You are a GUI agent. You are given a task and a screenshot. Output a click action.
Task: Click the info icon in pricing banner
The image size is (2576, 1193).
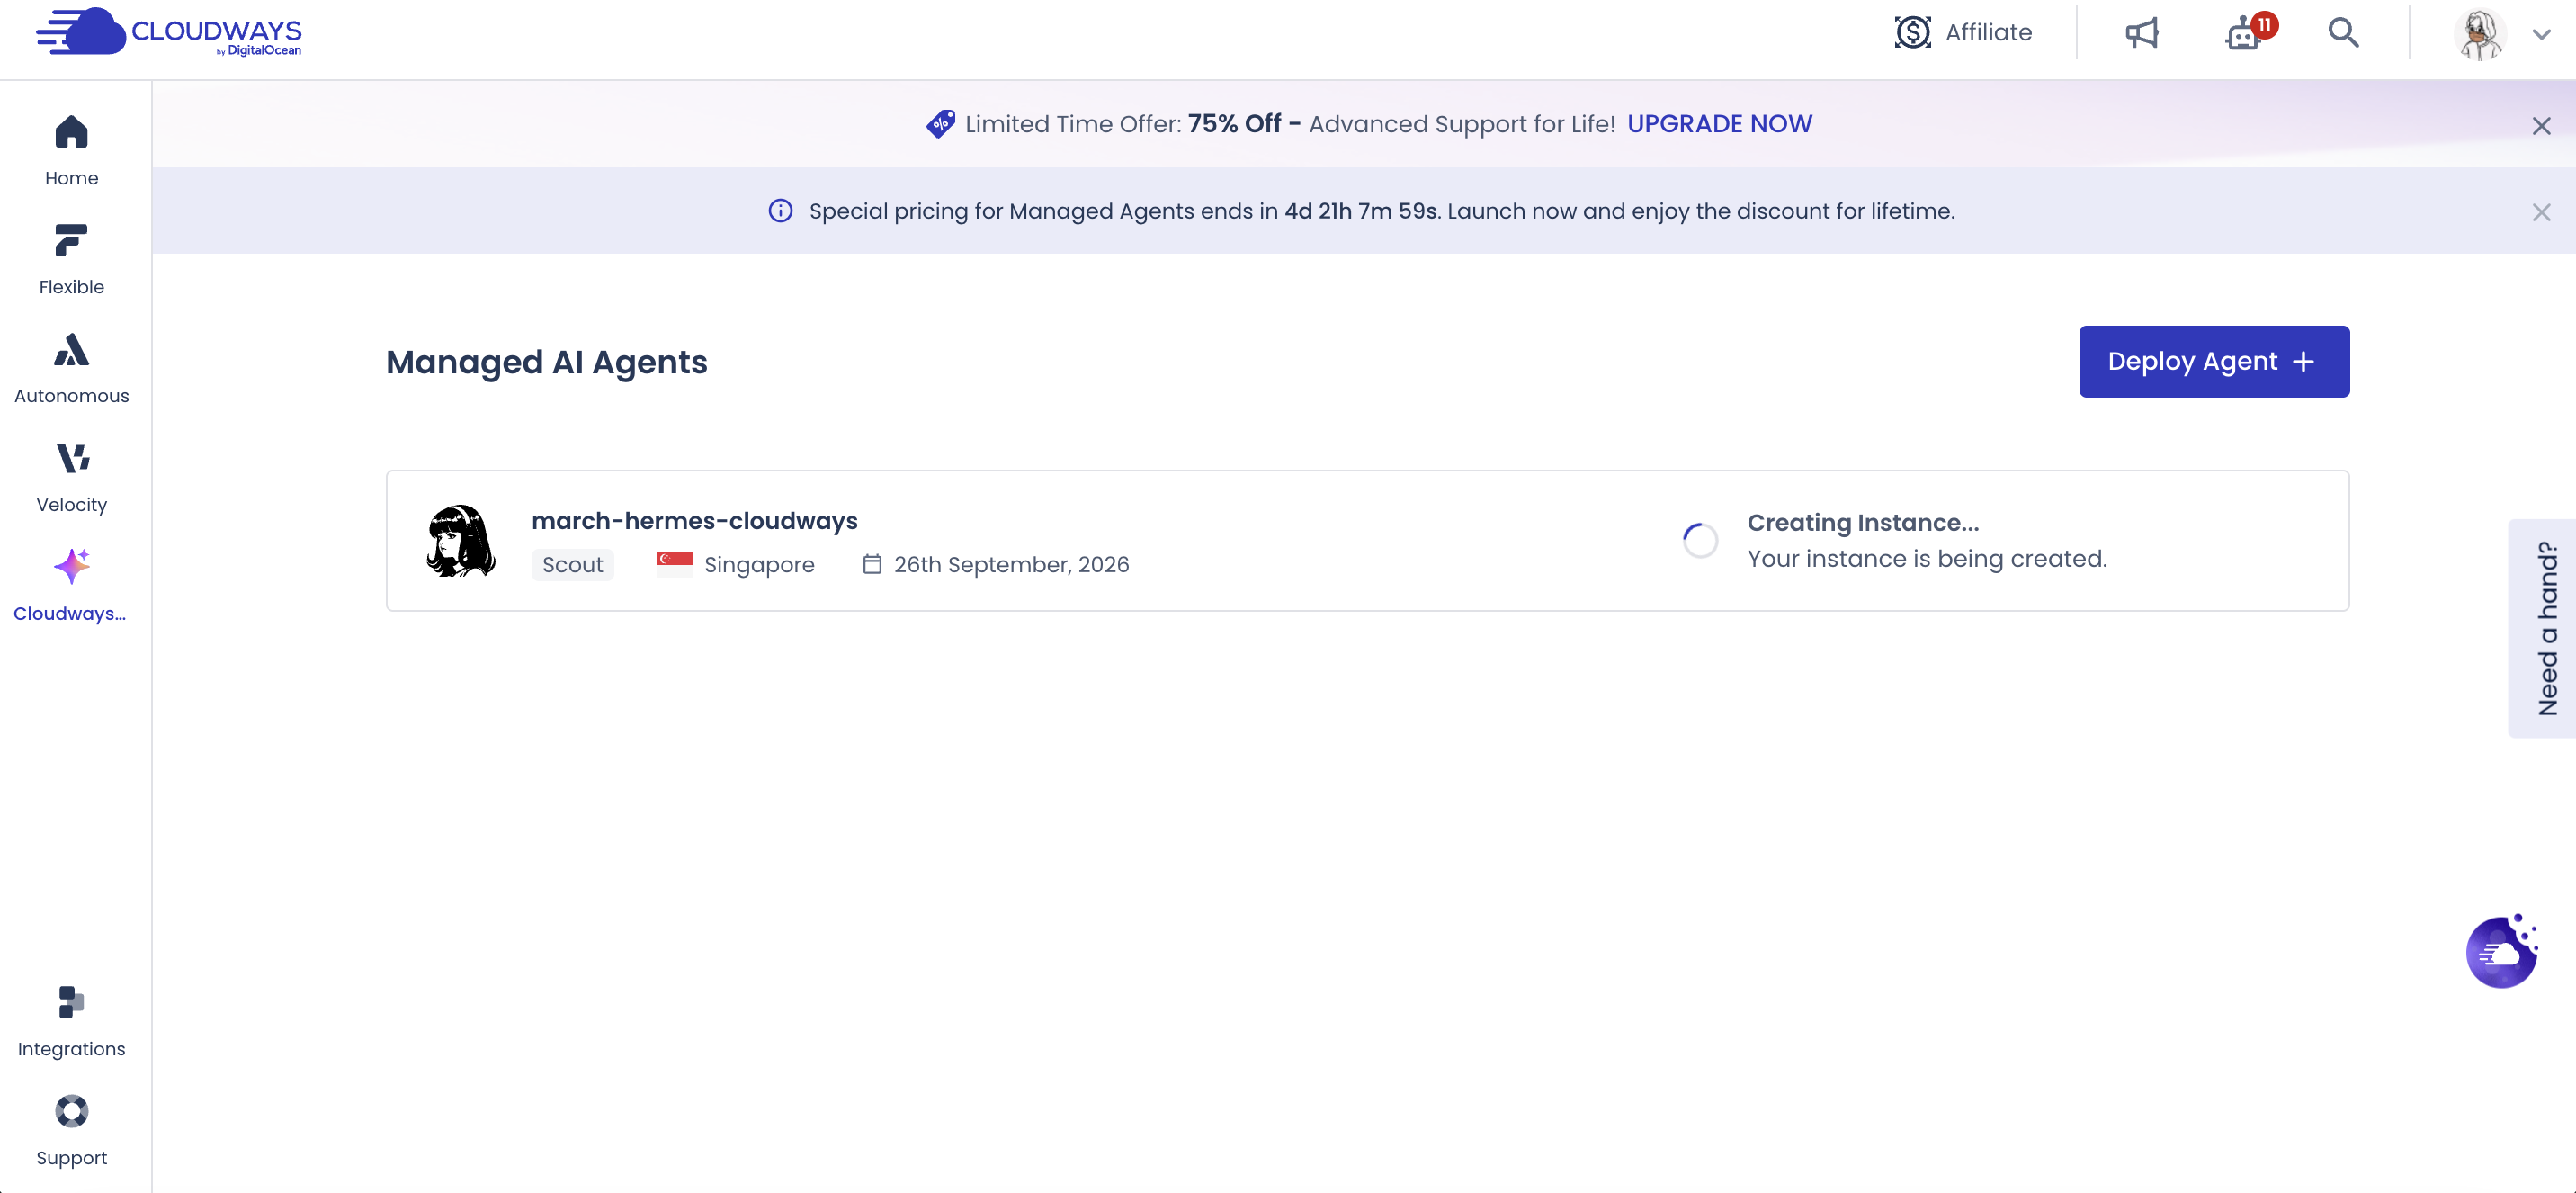[x=780, y=211]
